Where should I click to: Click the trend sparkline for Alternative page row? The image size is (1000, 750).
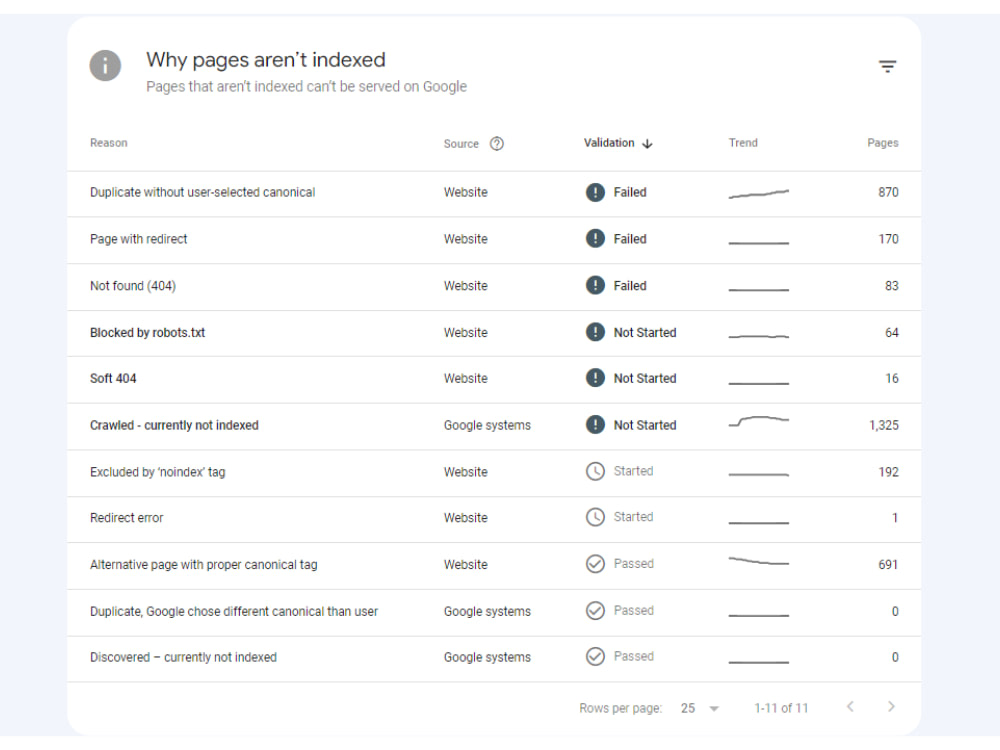[x=758, y=561]
